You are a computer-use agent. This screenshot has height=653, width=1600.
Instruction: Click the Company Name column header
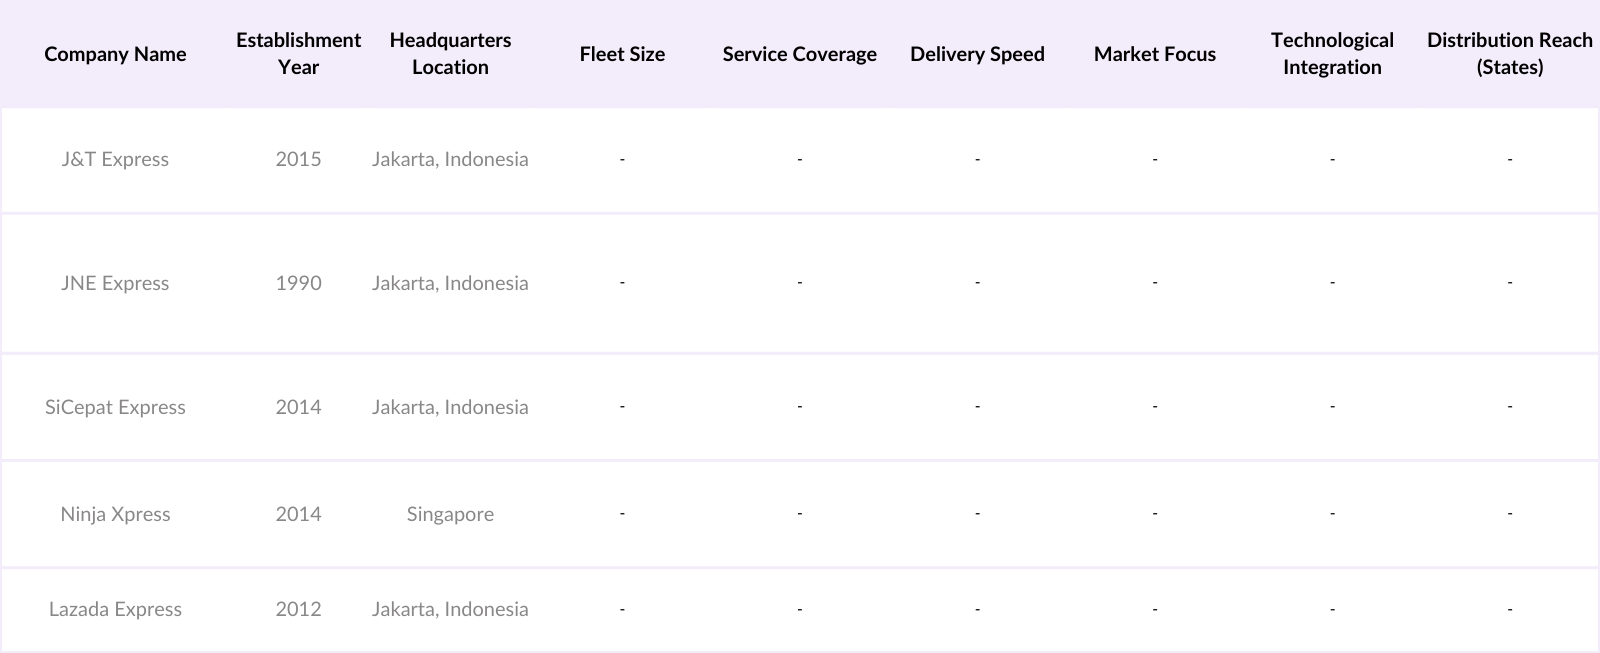(x=115, y=54)
